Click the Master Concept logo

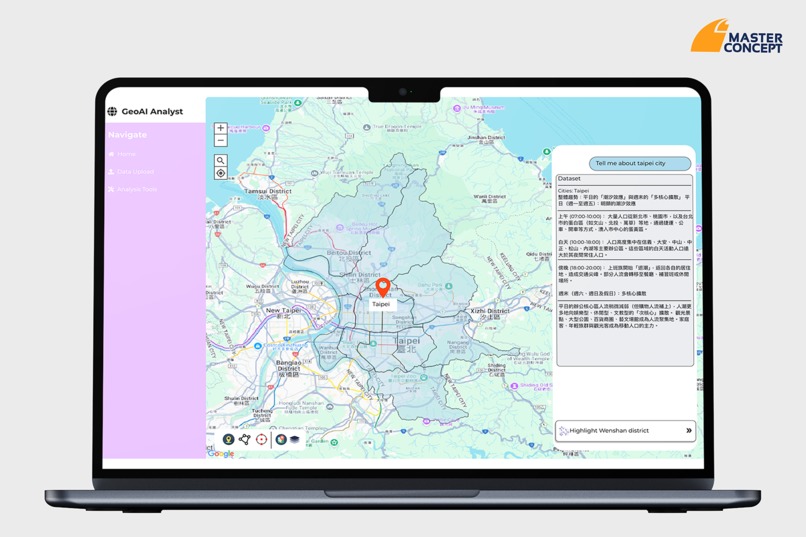(737, 35)
